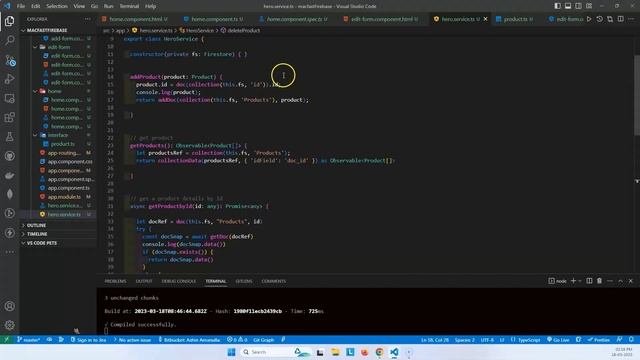Open the timeline history icon in editor toolbar
The width and height of the screenshot is (640, 360).
click(600, 19)
